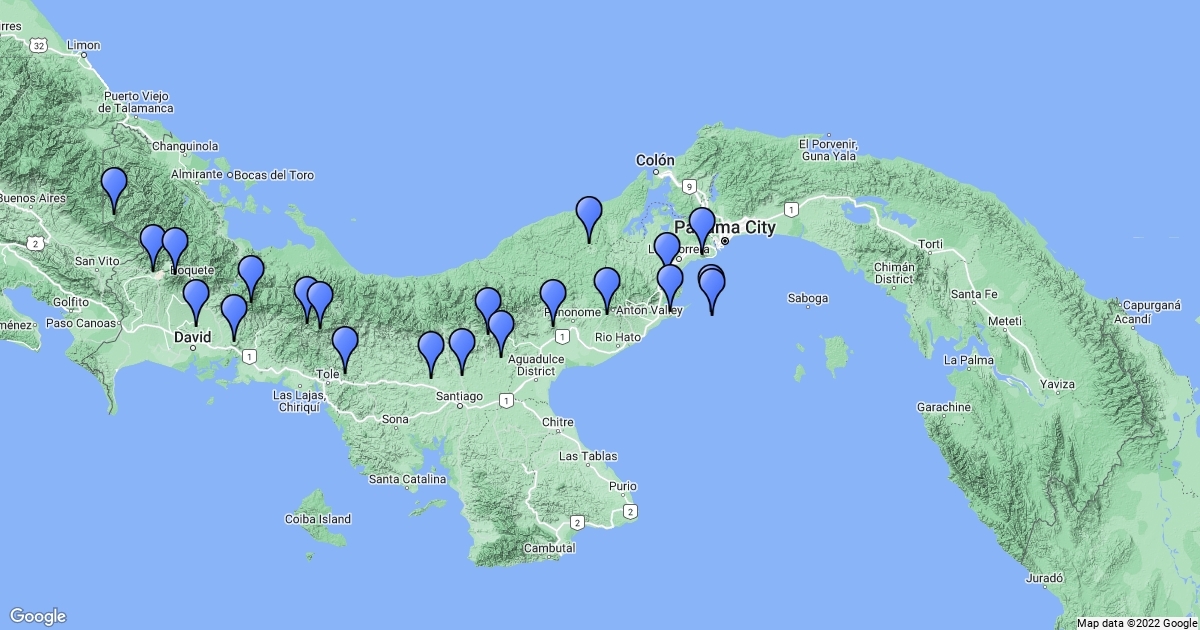Open the marker on Penonome
The width and height of the screenshot is (1200, 630).
pyautogui.click(x=553, y=302)
